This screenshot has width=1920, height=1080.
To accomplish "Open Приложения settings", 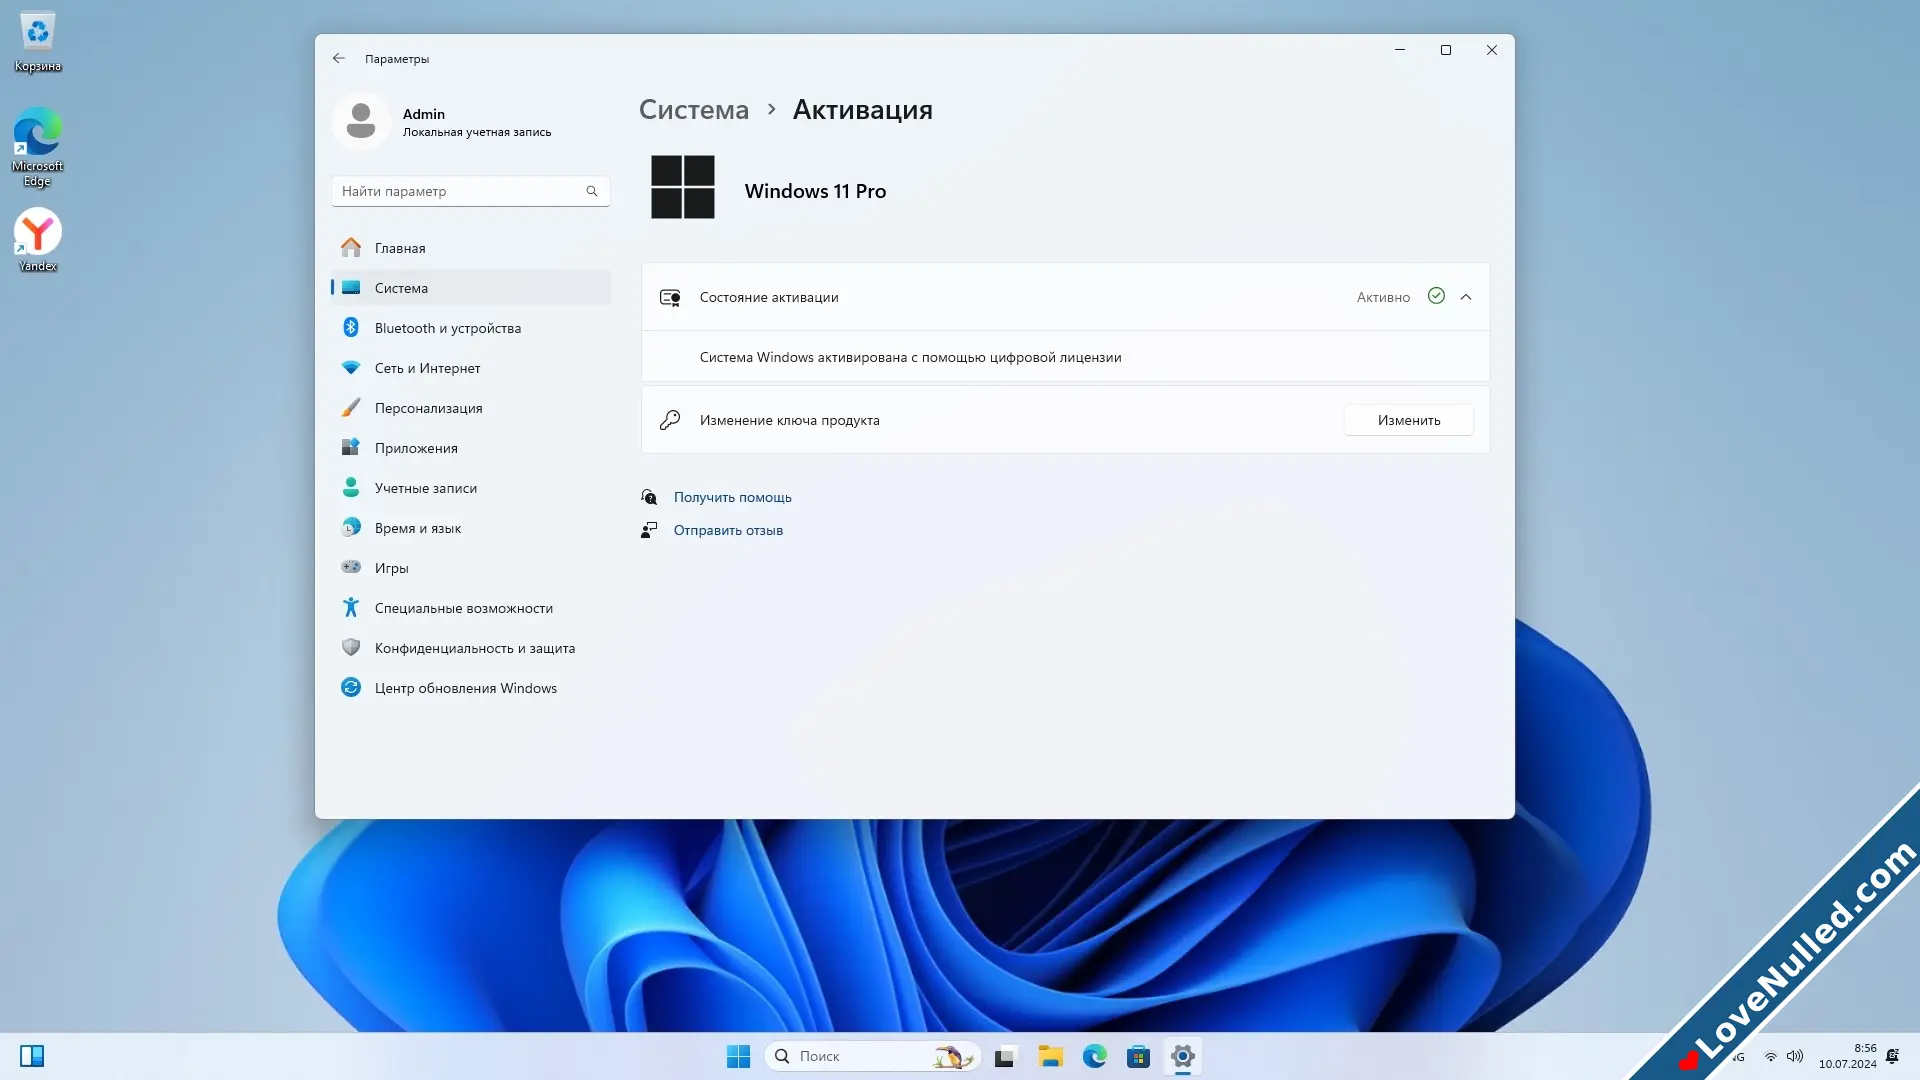I will pos(471,448).
